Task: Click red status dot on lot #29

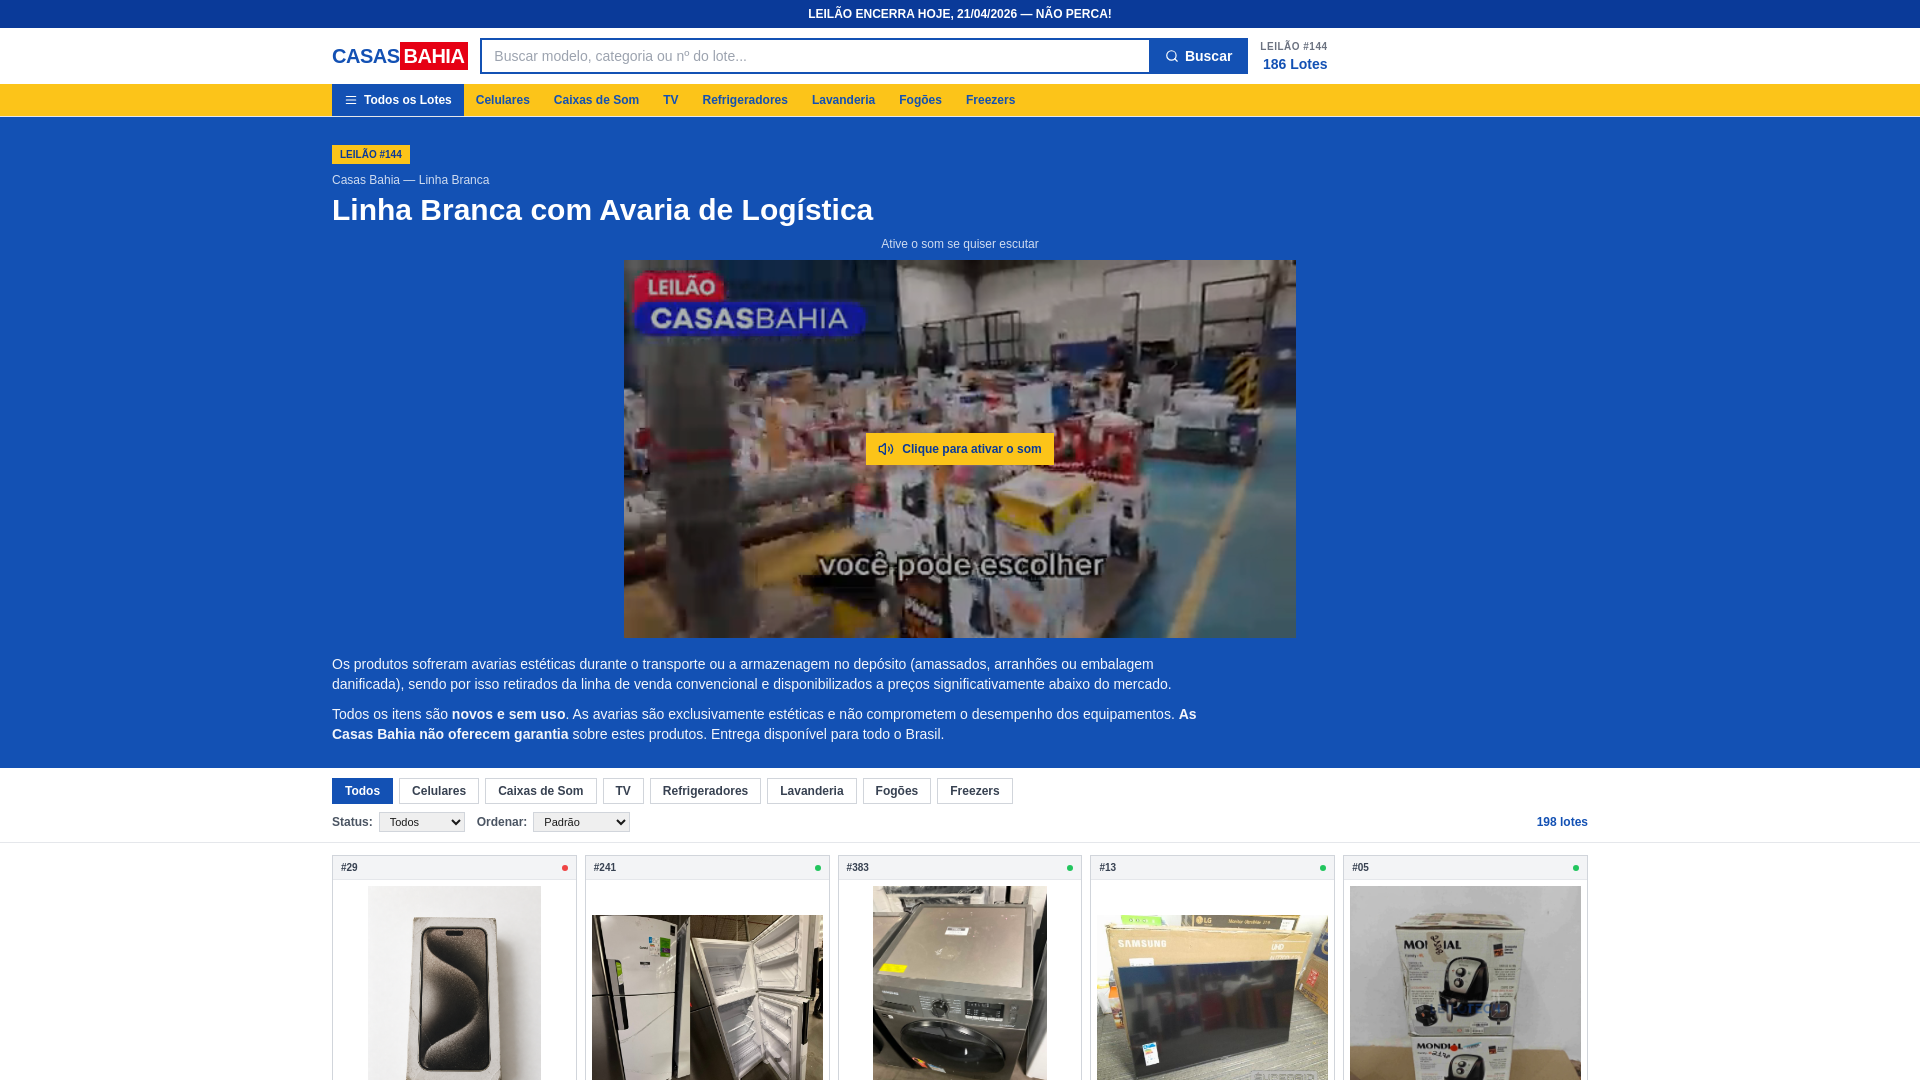Action: click(x=565, y=868)
